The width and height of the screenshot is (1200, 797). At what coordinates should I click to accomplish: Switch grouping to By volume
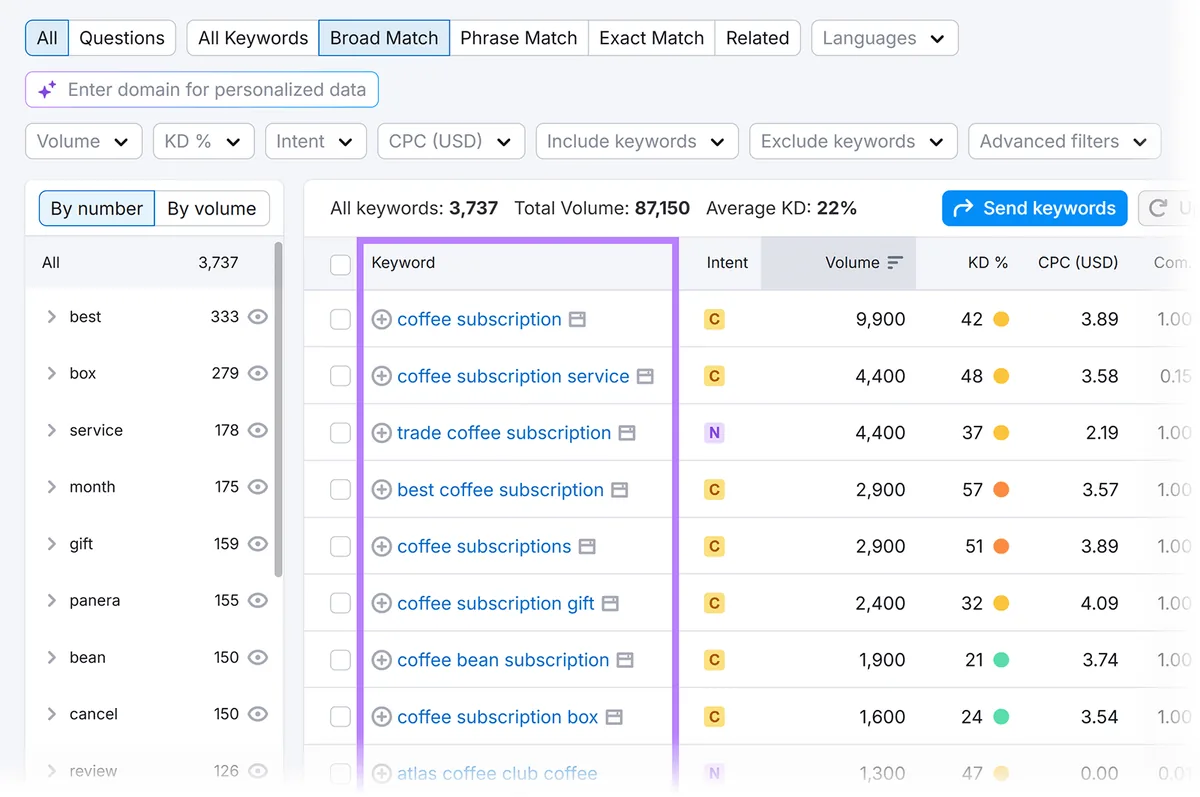coord(212,209)
